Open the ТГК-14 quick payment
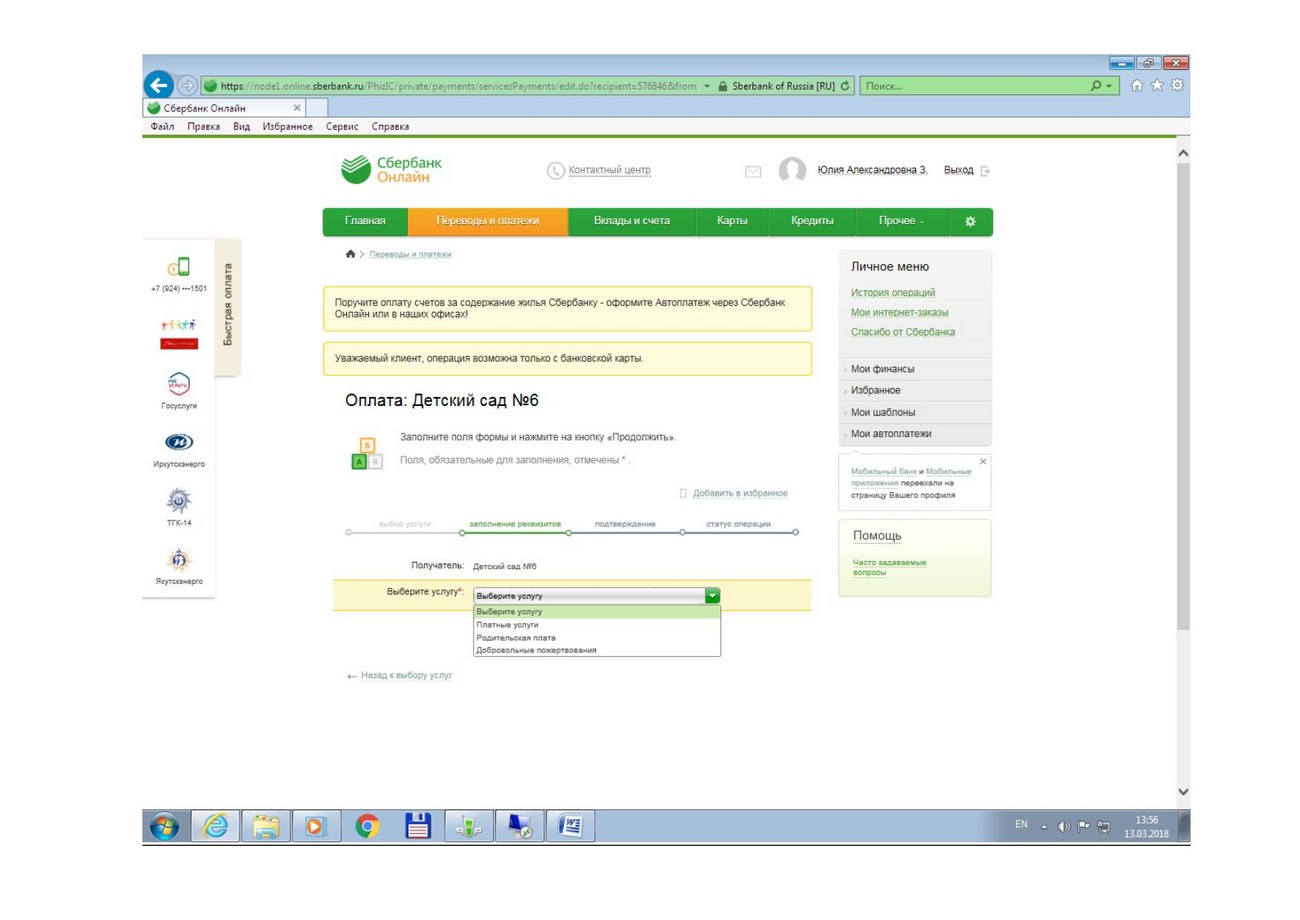Viewport: 1300px width, 920px height. [179, 506]
